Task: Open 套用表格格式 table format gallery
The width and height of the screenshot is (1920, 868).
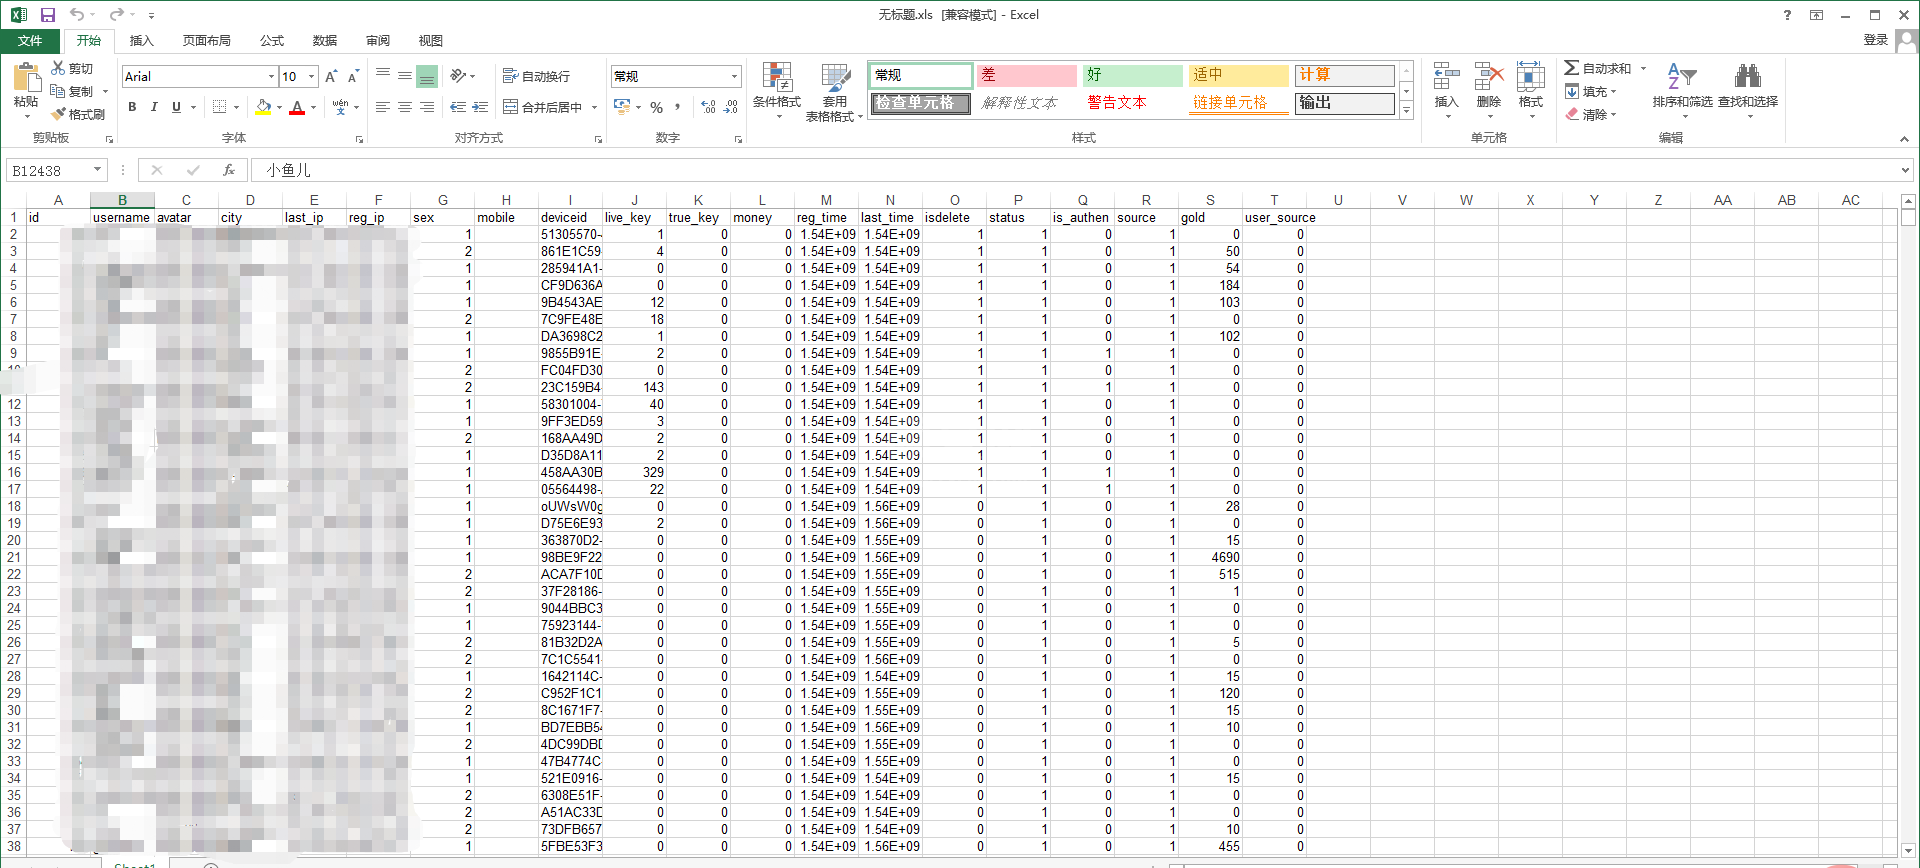Action: (834, 91)
